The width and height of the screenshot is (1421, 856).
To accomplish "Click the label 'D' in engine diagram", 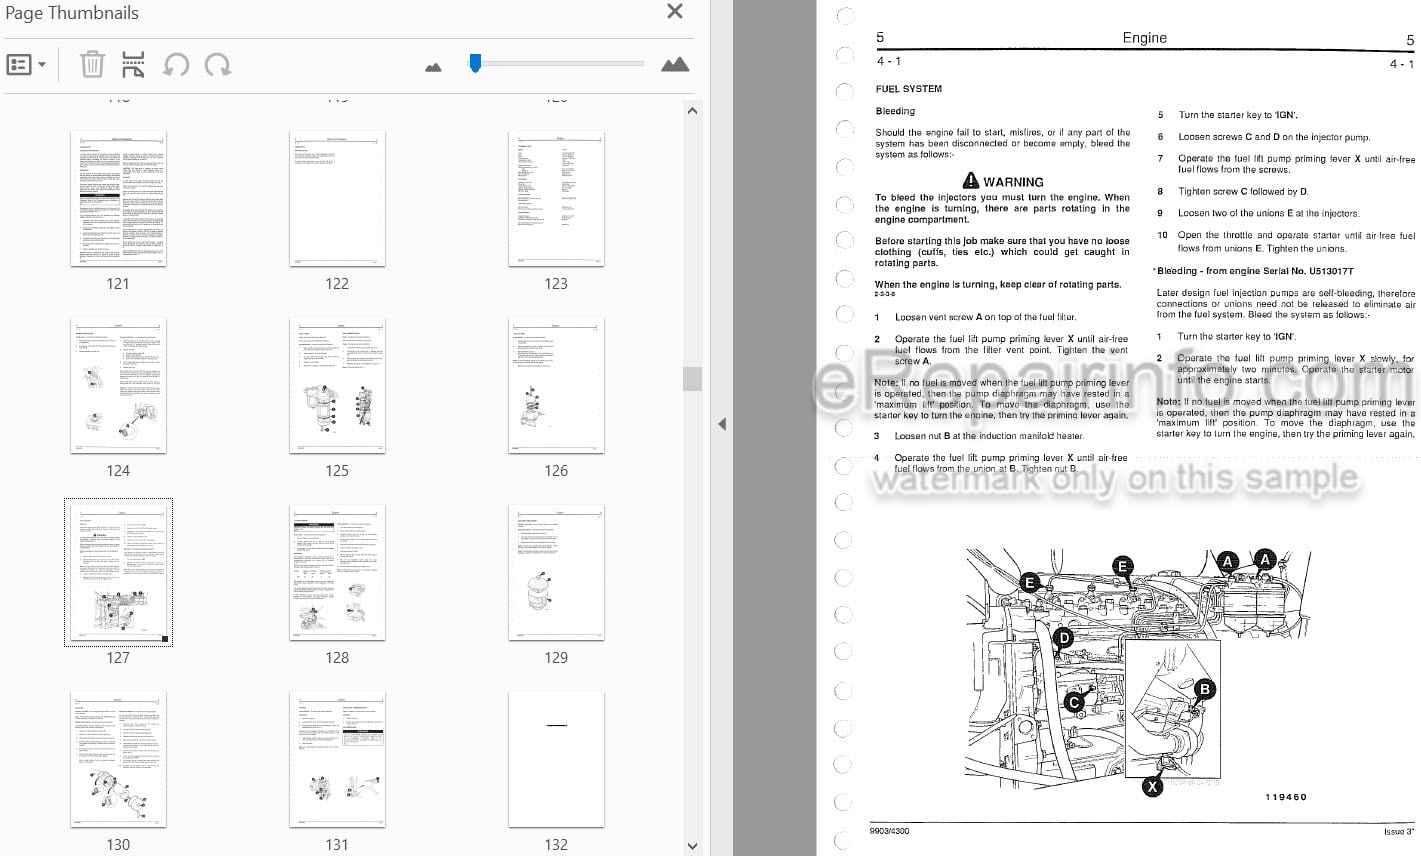I will pos(1064,637).
